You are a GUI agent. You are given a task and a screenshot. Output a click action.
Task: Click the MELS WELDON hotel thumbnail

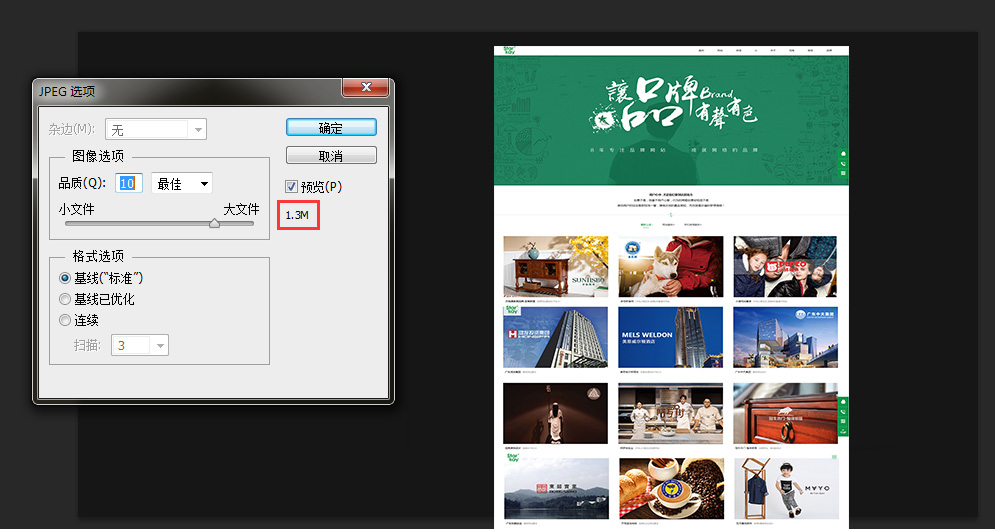point(670,337)
